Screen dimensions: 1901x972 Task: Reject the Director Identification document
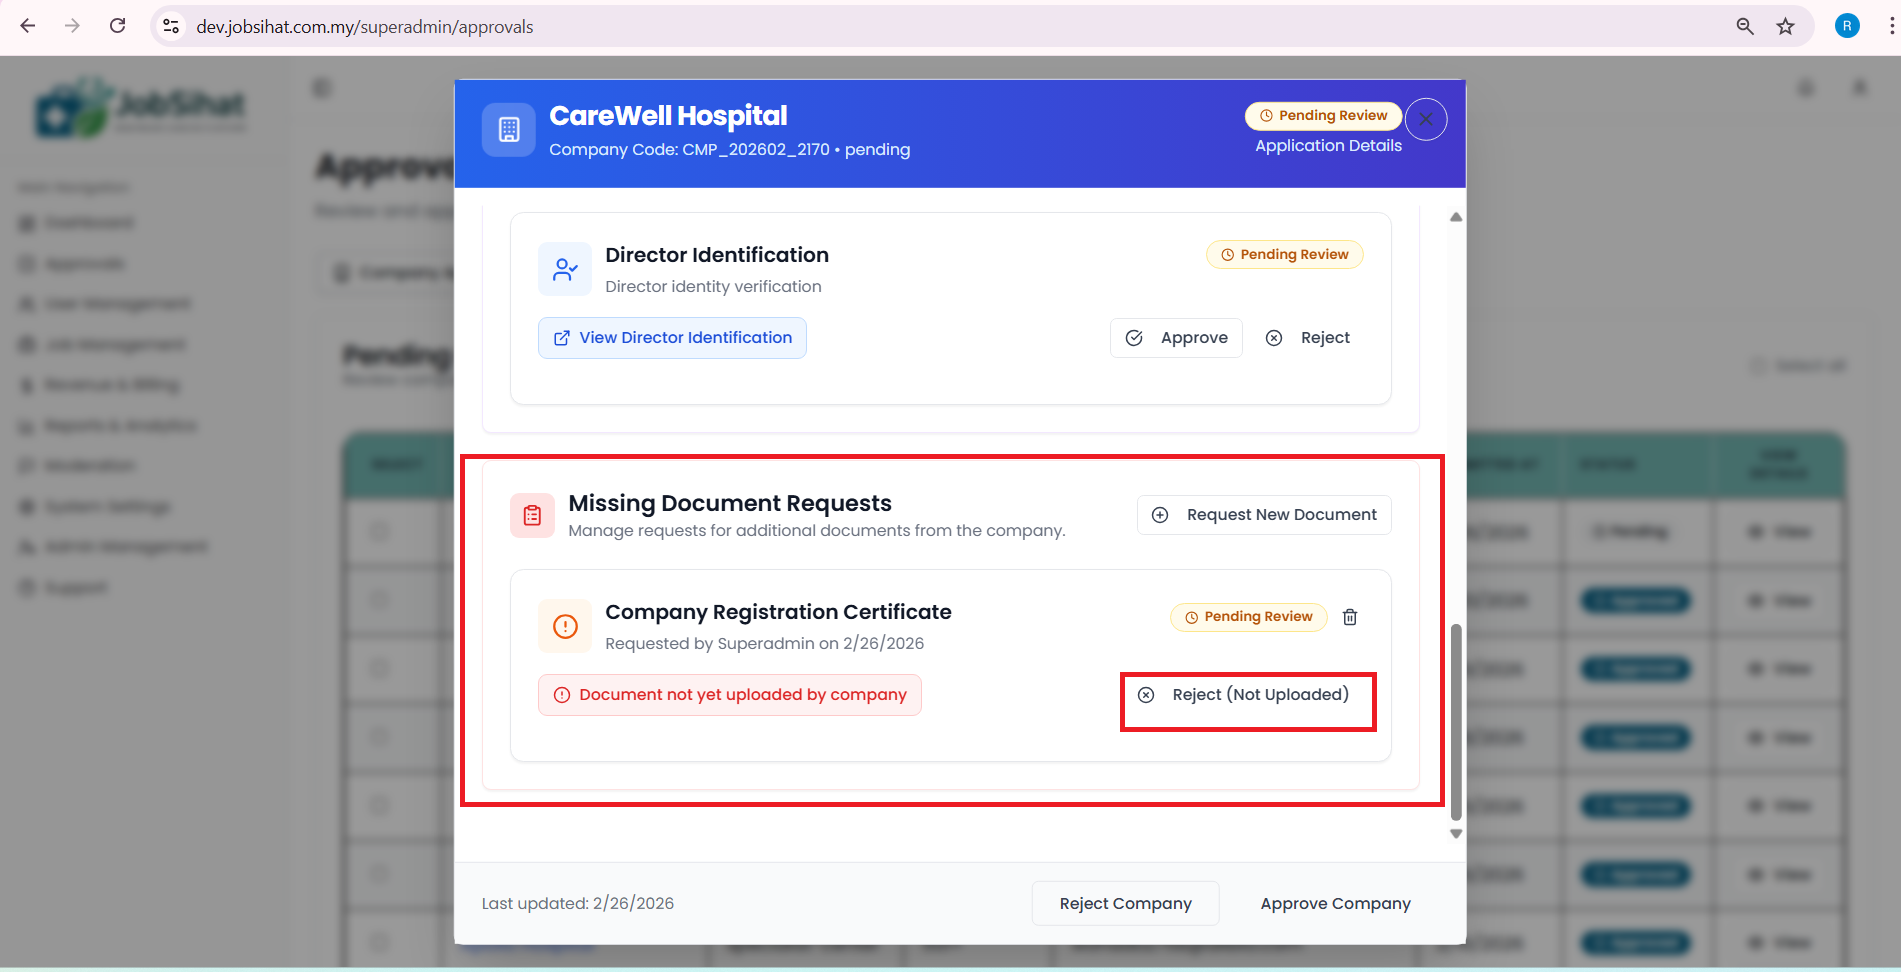[x=1308, y=338]
